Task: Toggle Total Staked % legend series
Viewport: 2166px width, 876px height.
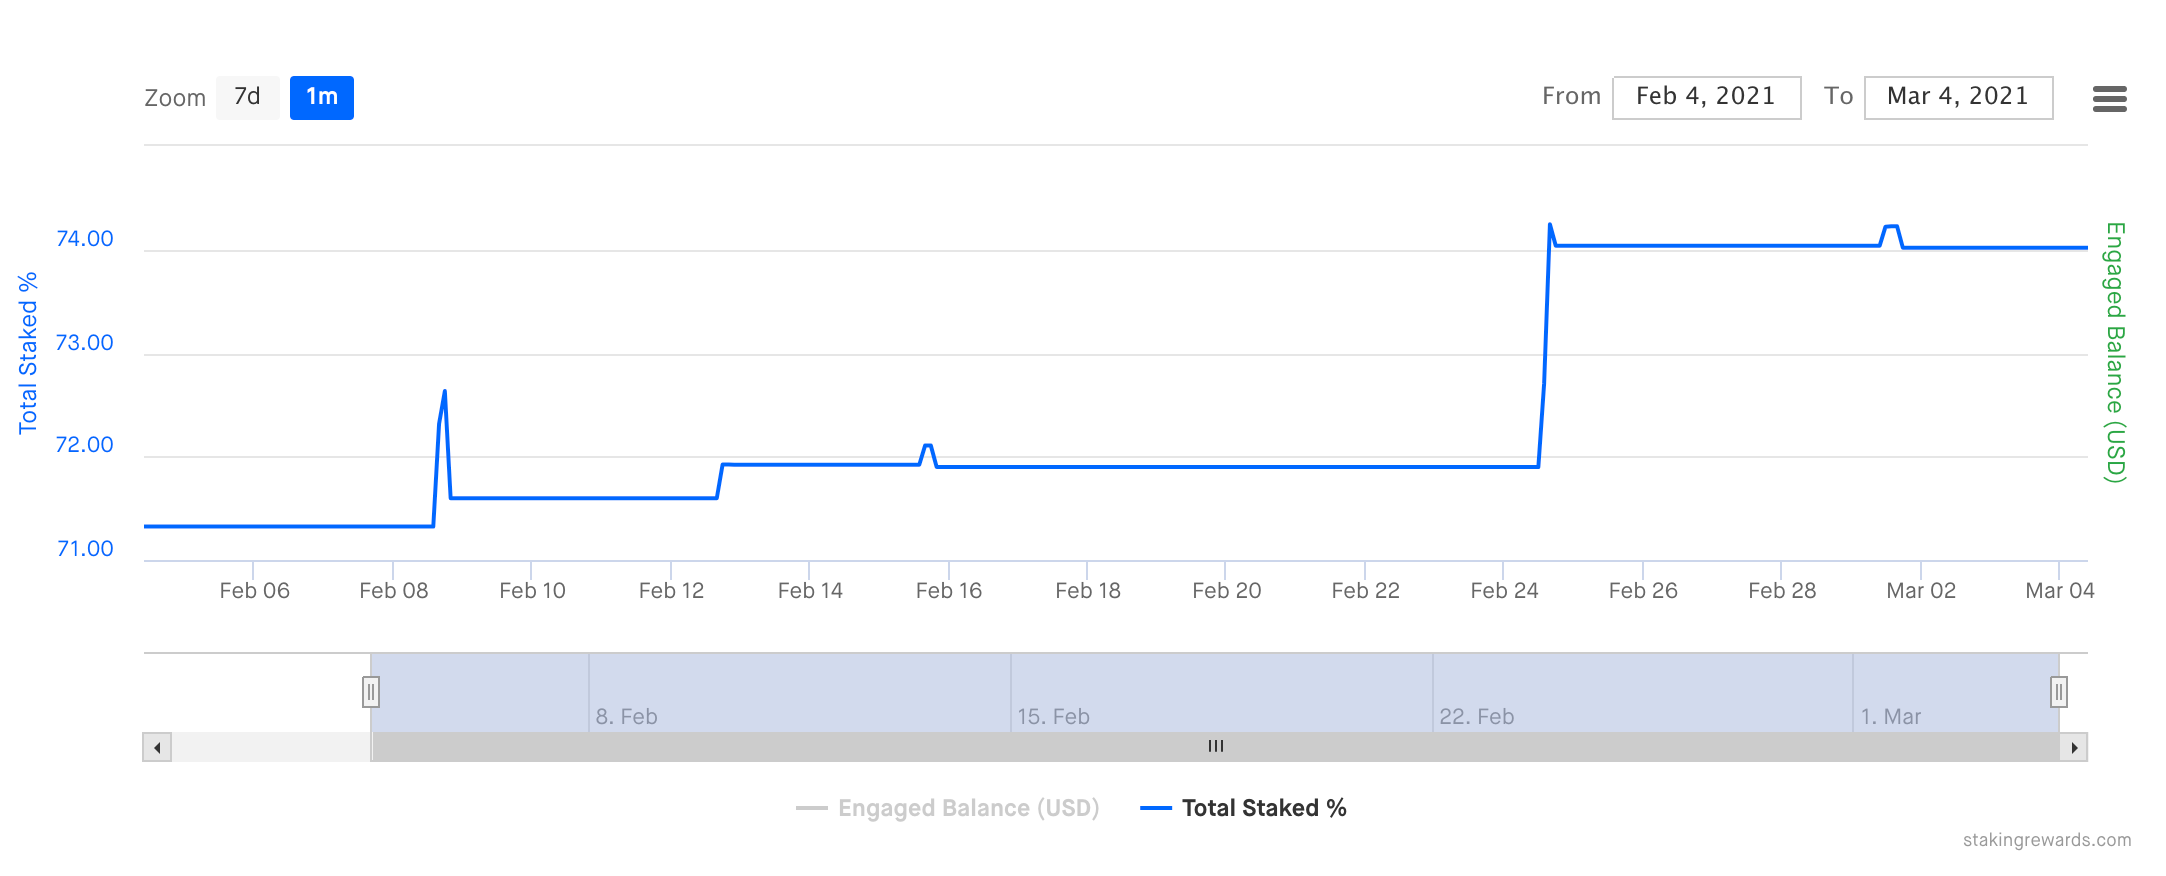Action: click(x=1243, y=808)
